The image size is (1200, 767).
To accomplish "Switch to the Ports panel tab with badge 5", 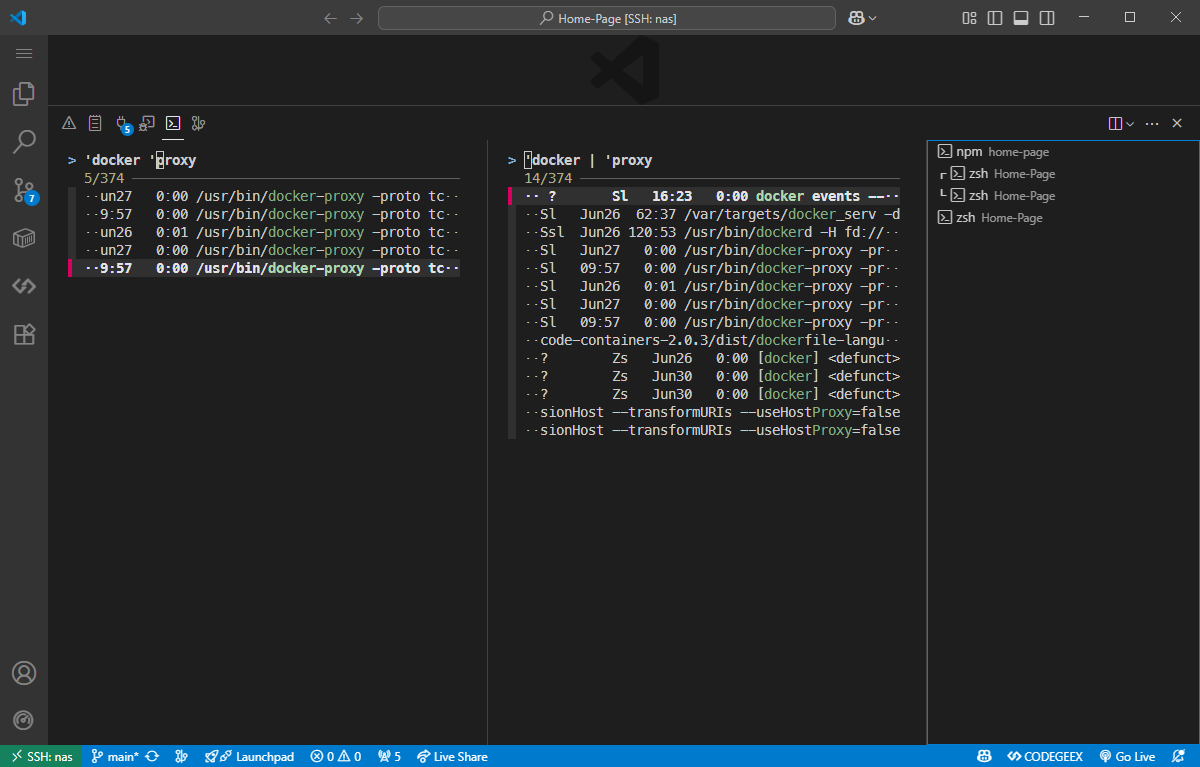I will 122,123.
